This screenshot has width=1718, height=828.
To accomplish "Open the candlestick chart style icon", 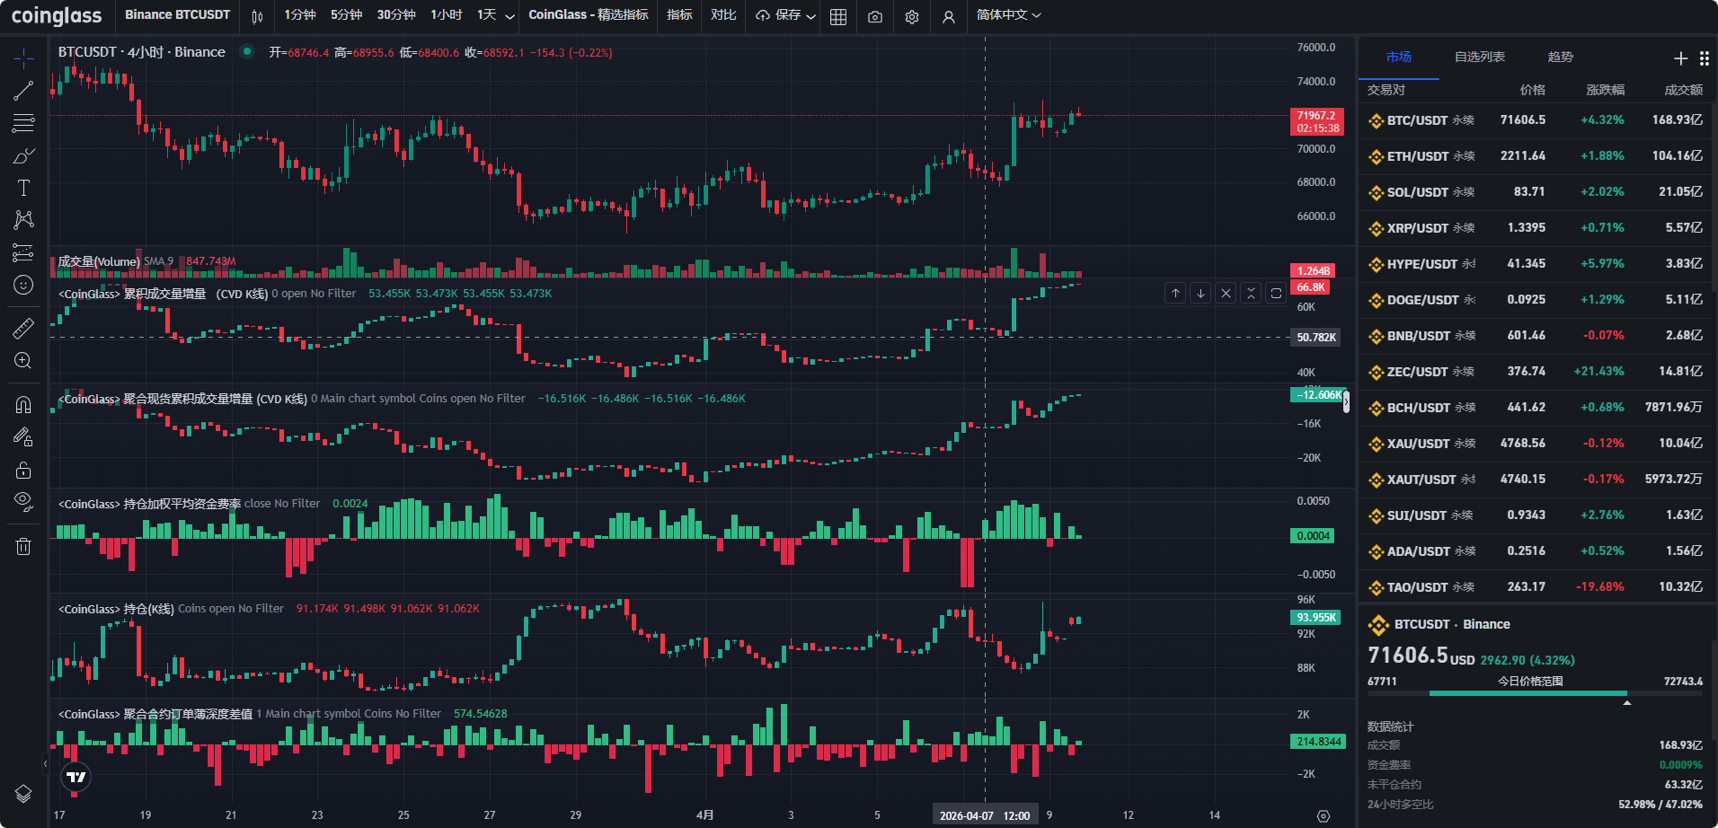I will point(257,16).
